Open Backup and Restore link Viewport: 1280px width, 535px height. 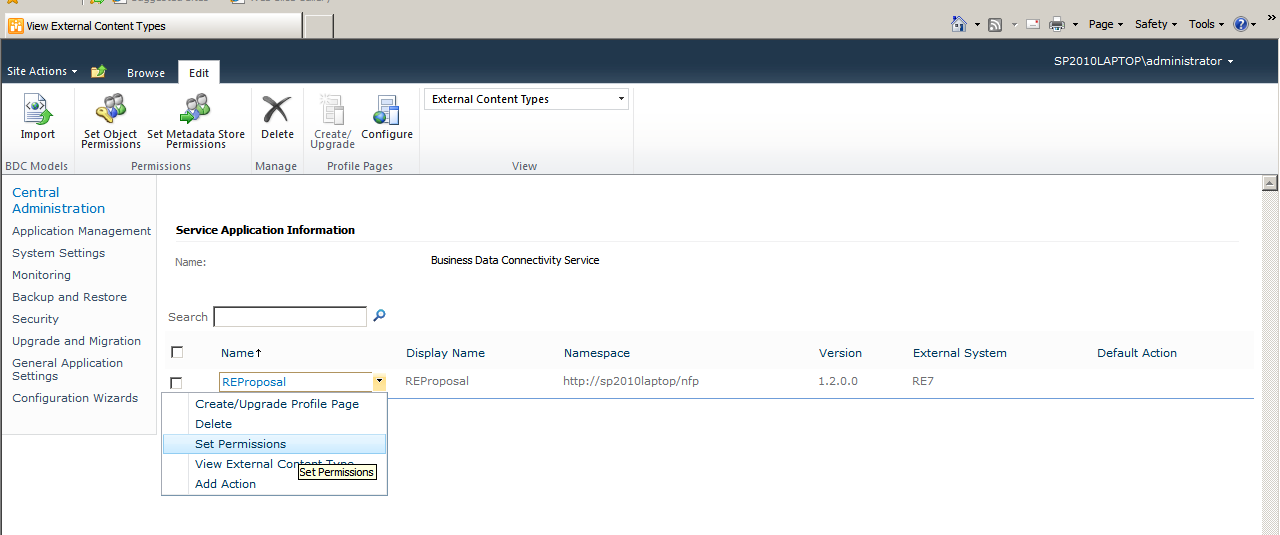[x=69, y=297]
